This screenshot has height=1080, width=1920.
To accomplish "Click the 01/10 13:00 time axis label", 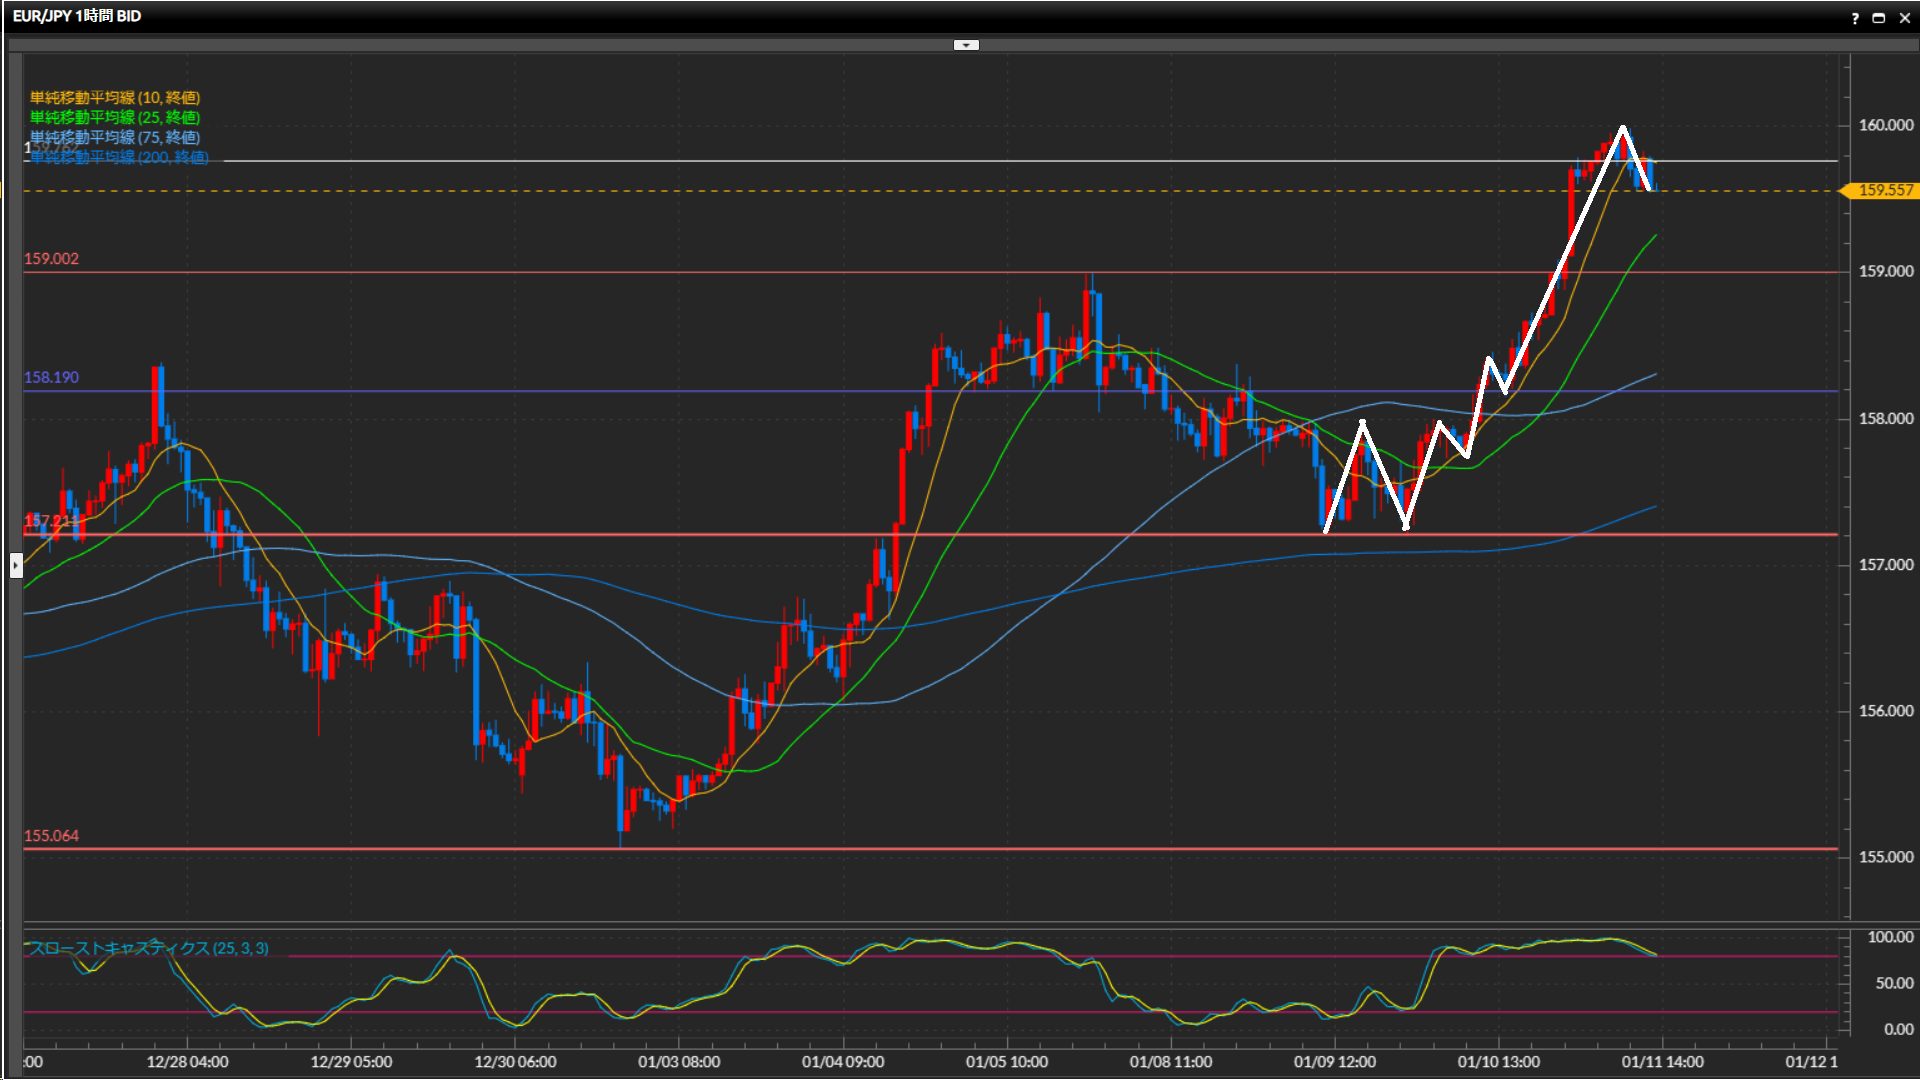I will (x=1498, y=1062).
